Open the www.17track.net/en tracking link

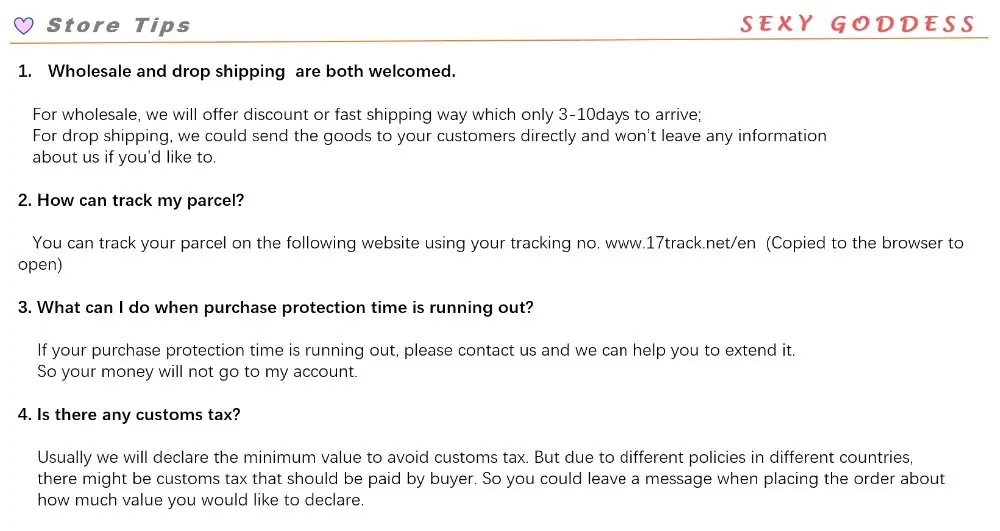pyautogui.click(x=680, y=243)
